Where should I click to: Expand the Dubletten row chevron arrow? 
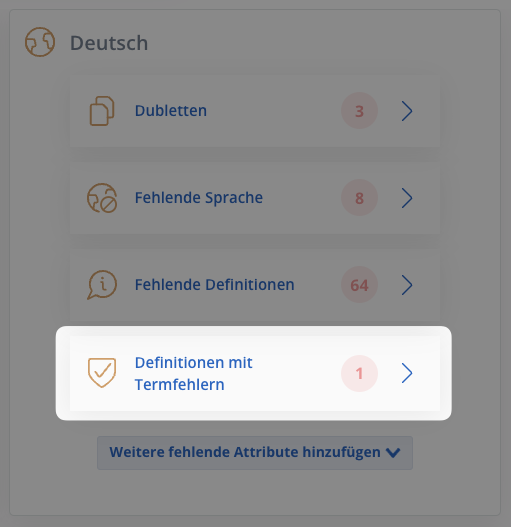(407, 111)
